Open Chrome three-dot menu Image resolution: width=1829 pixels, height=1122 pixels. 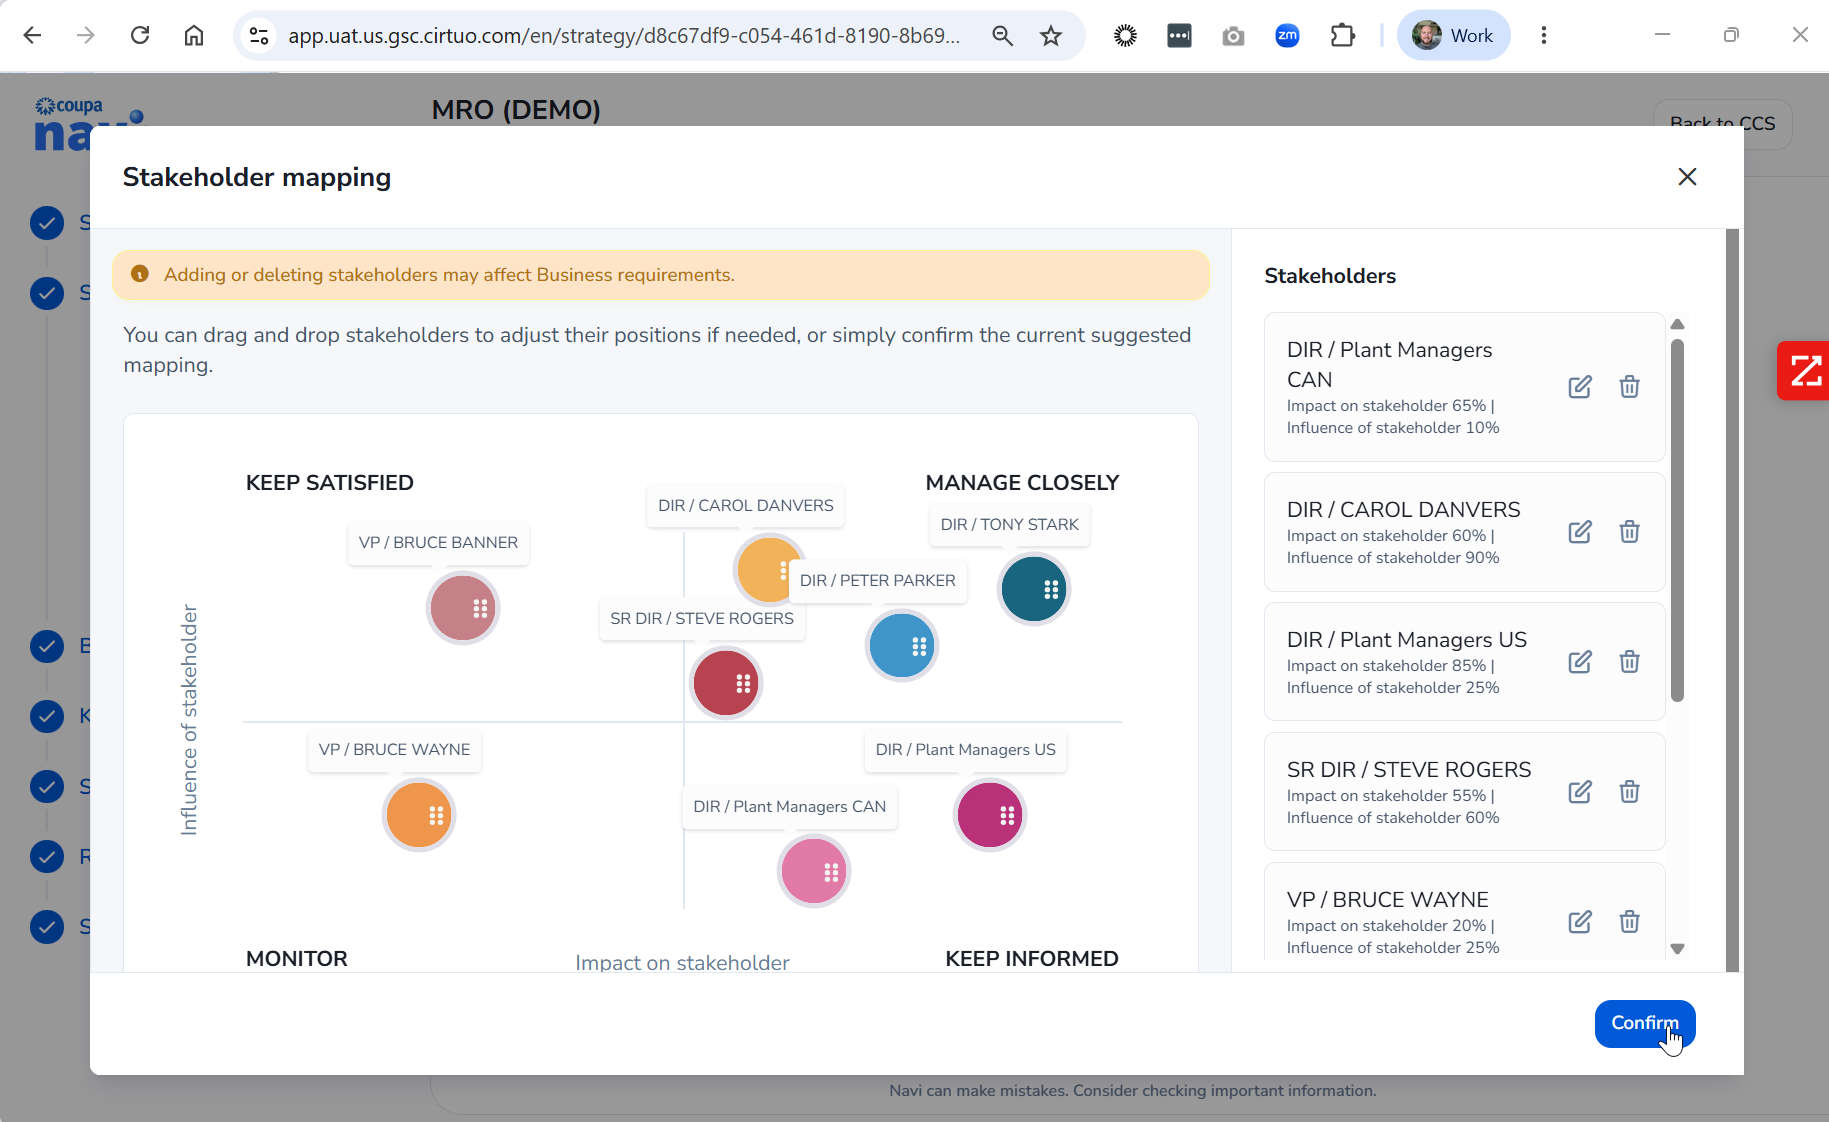1544,36
